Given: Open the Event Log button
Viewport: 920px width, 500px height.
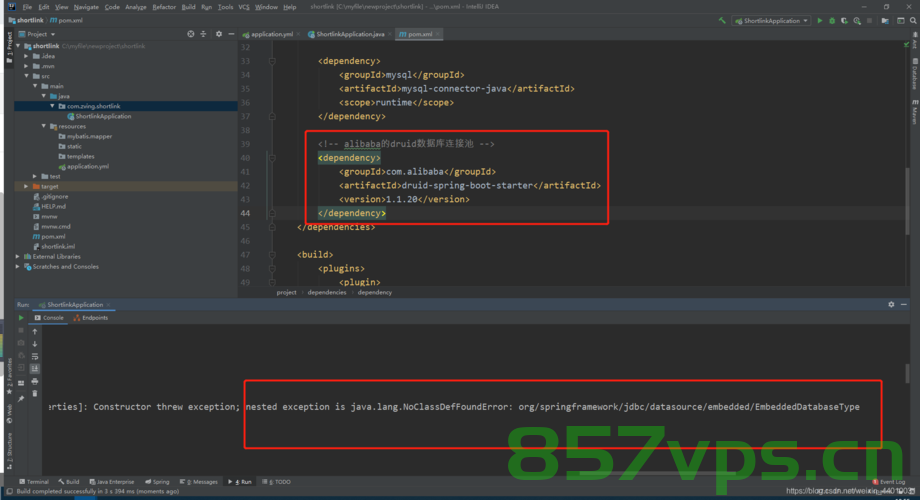Looking at the screenshot, I should (x=888, y=482).
